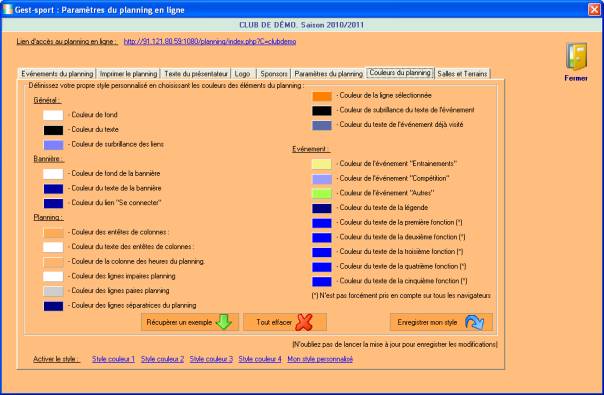Switch to Salles et Terrains tab
Screen dimensions: 604x395
pos(462,74)
